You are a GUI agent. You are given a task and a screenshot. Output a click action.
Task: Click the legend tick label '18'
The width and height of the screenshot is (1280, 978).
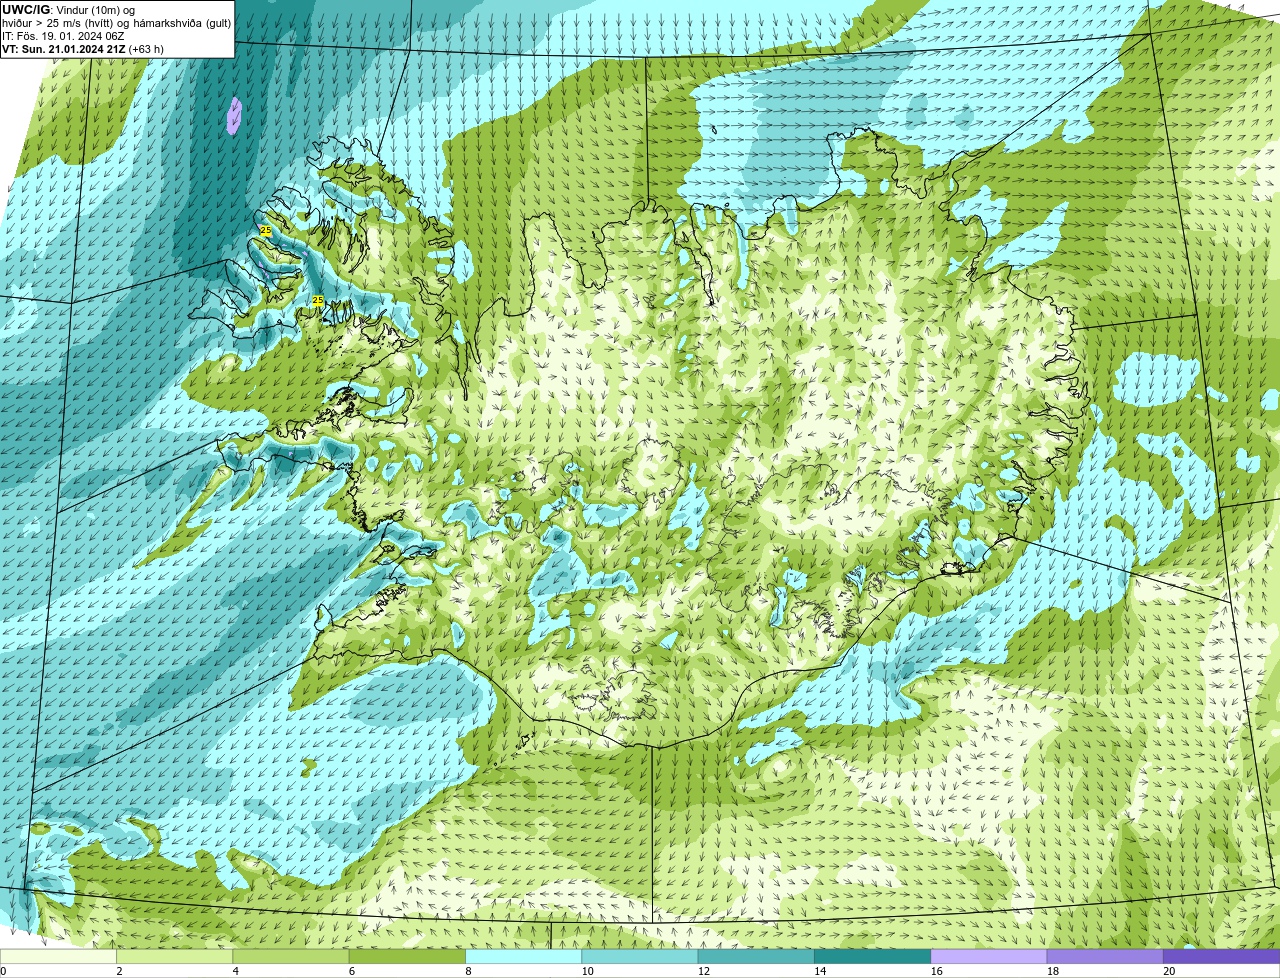tap(1053, 971)
